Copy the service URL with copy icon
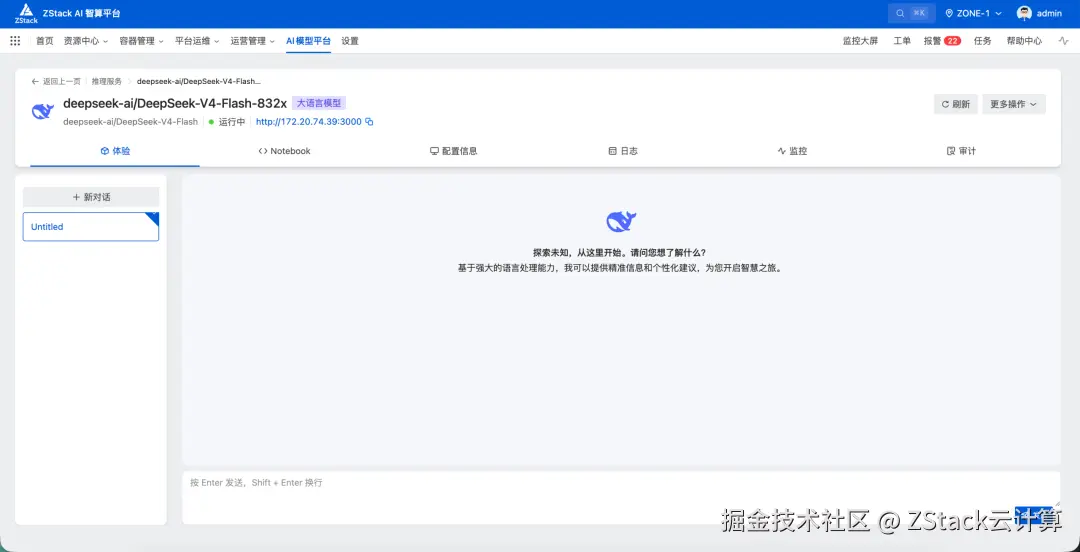Image resolution: width=1080 pixels, height=552 pixels. pos(369,122)
